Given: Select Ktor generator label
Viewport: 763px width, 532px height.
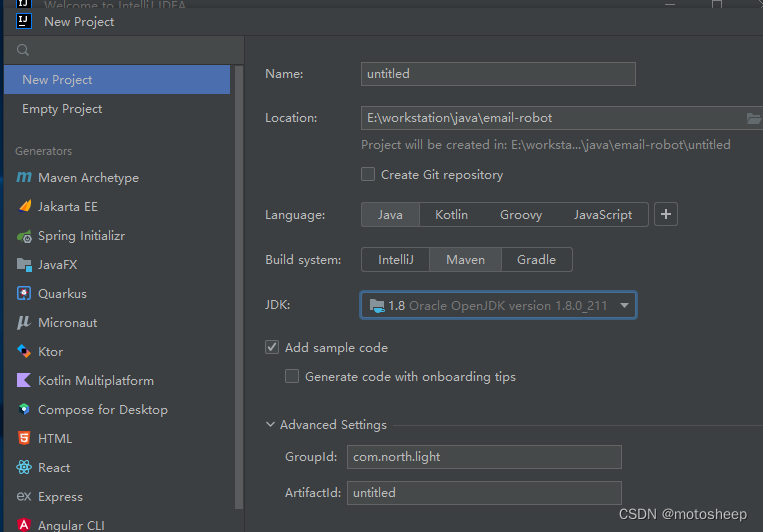Looking at the screenshot, I should (x=50, y=351).
